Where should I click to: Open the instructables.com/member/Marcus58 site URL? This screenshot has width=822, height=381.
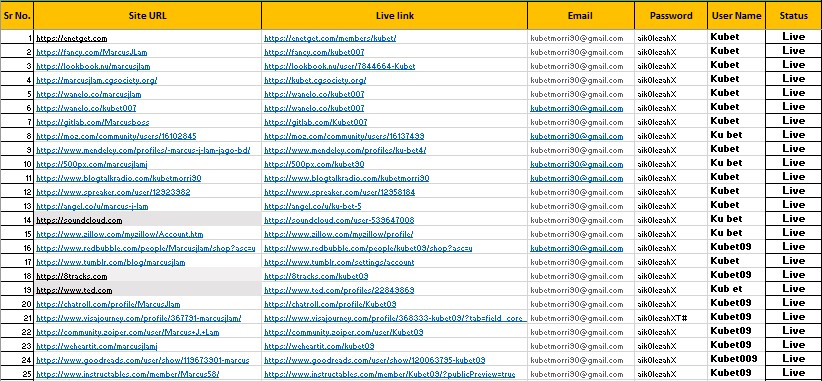point(127,374)
